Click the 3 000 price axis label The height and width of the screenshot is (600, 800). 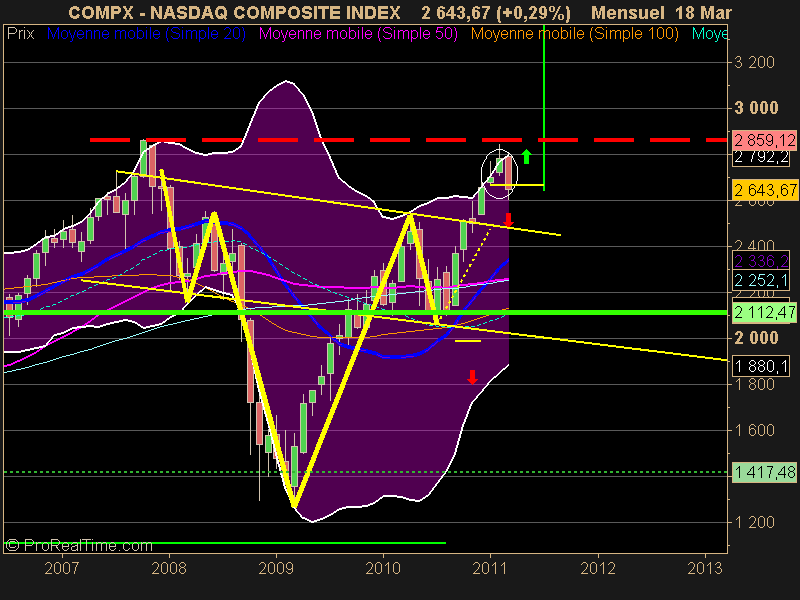tap(756, 108)
